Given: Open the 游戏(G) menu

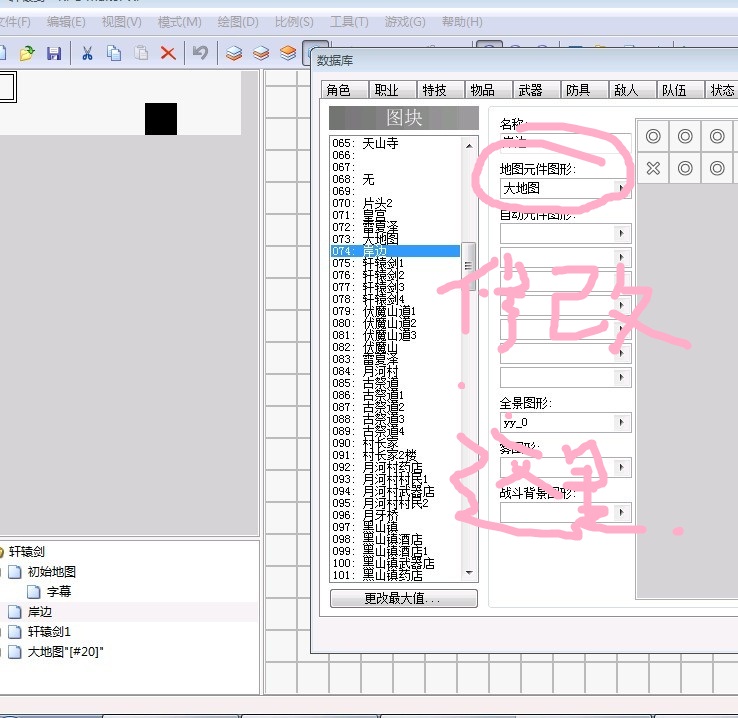Looking at the screenshot, I should [x=405, y=22].
